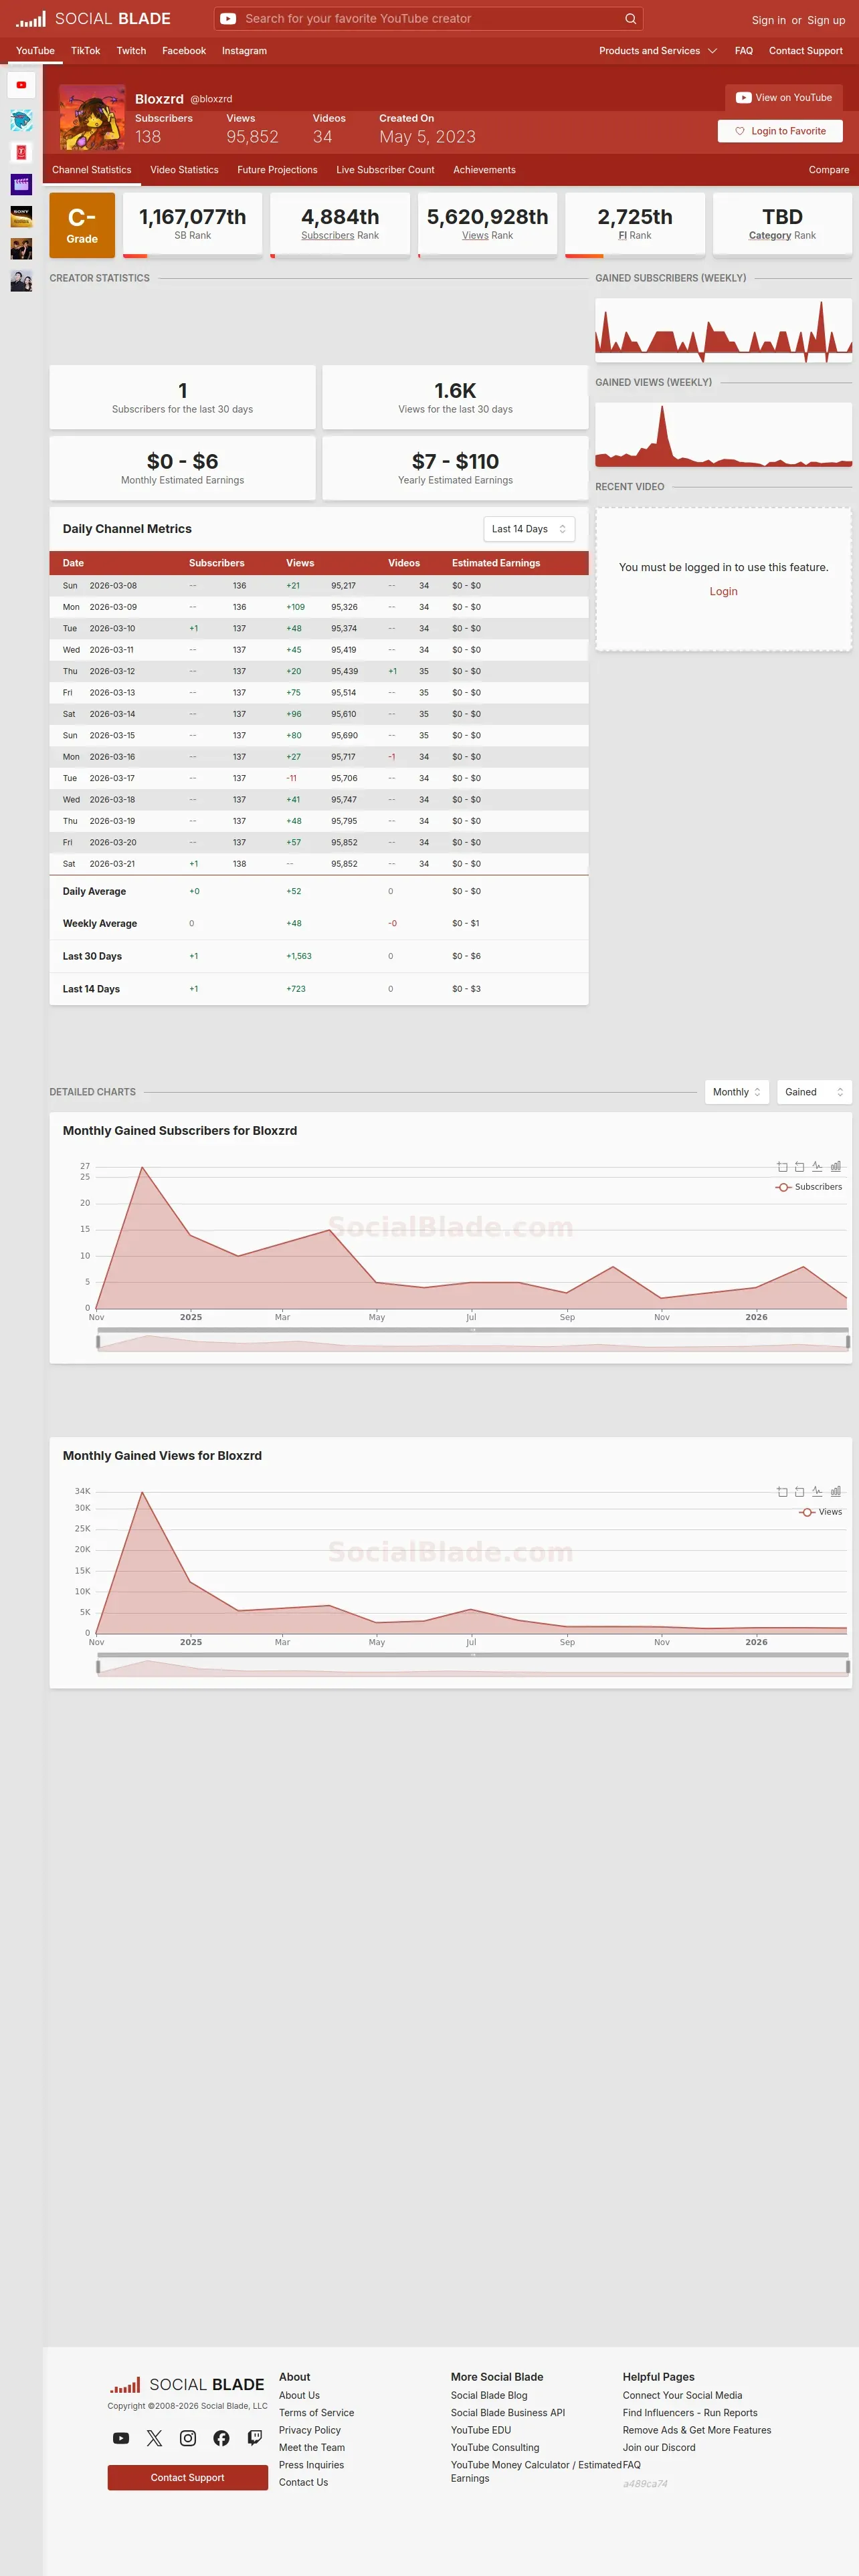Click the Compare link

click(829, 170)
